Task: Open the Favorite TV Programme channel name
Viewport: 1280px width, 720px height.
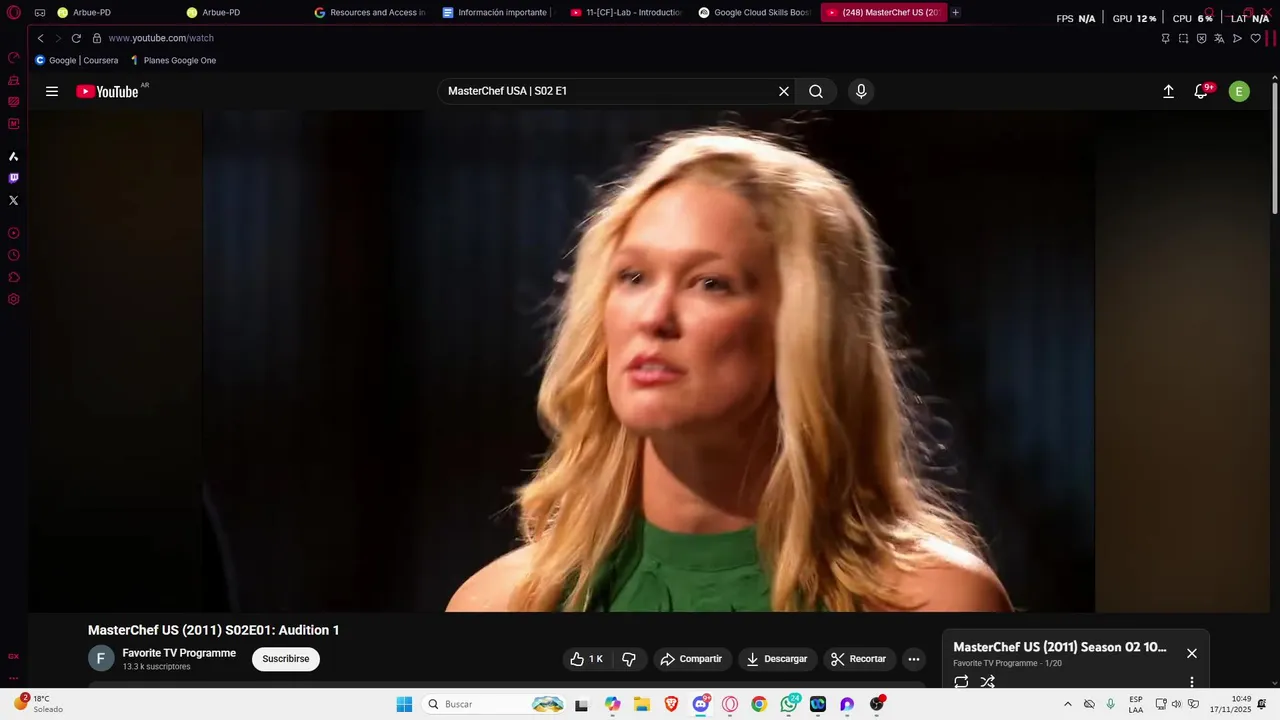Action: tap(179, 653)
